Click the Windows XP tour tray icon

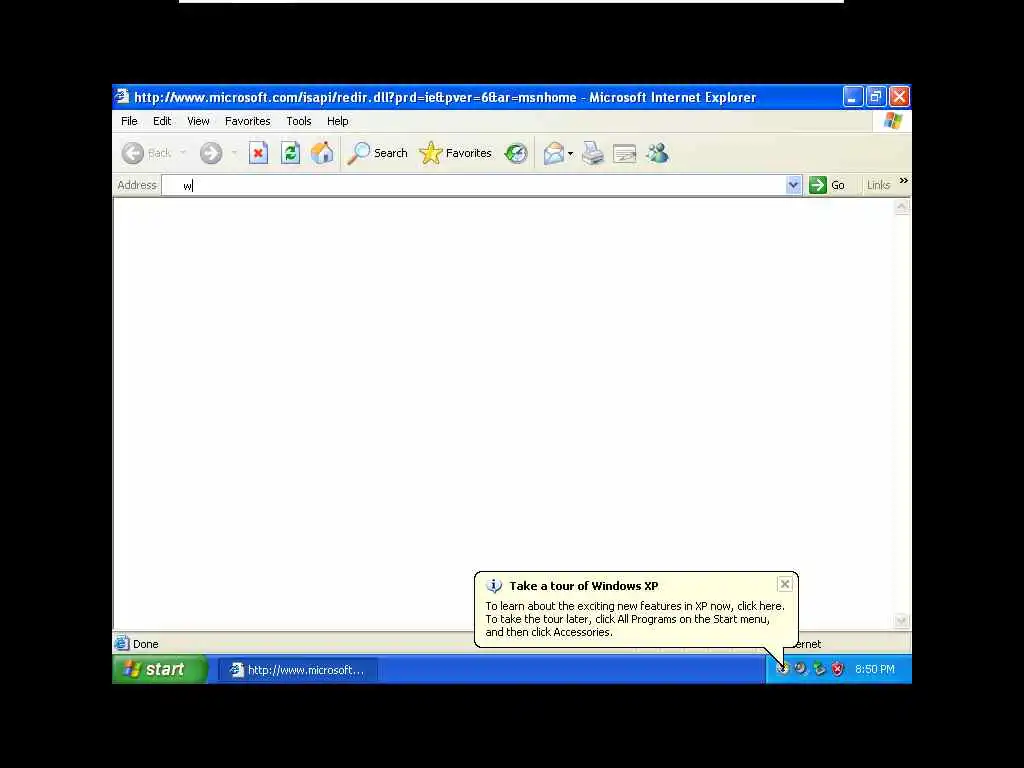[x=782, y=669]
